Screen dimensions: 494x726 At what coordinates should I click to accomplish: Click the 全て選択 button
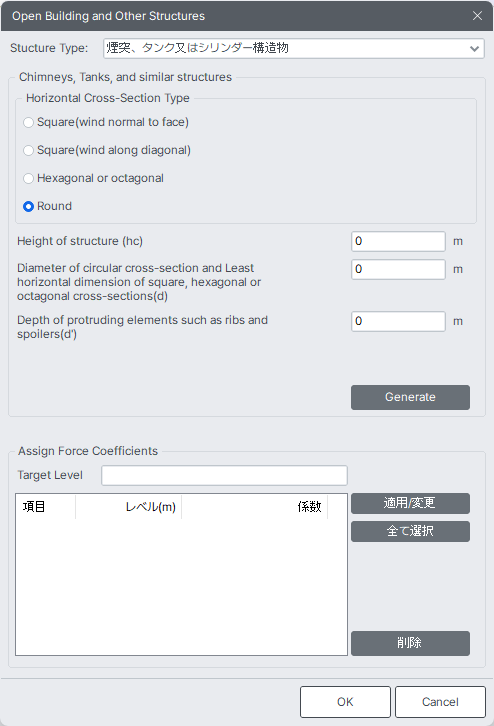click(x=410, y=531)
